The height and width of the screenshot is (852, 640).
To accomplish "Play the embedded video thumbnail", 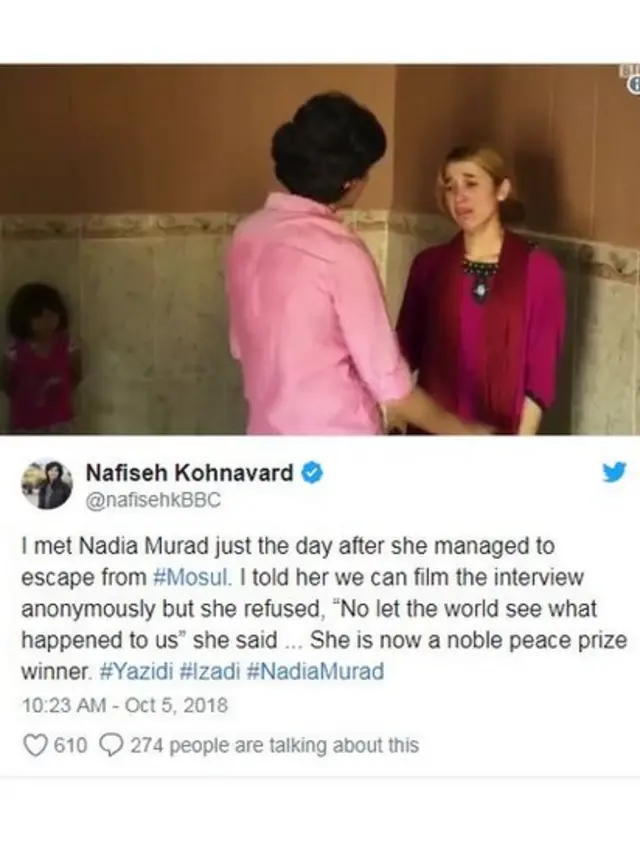I will click(320, 249).
